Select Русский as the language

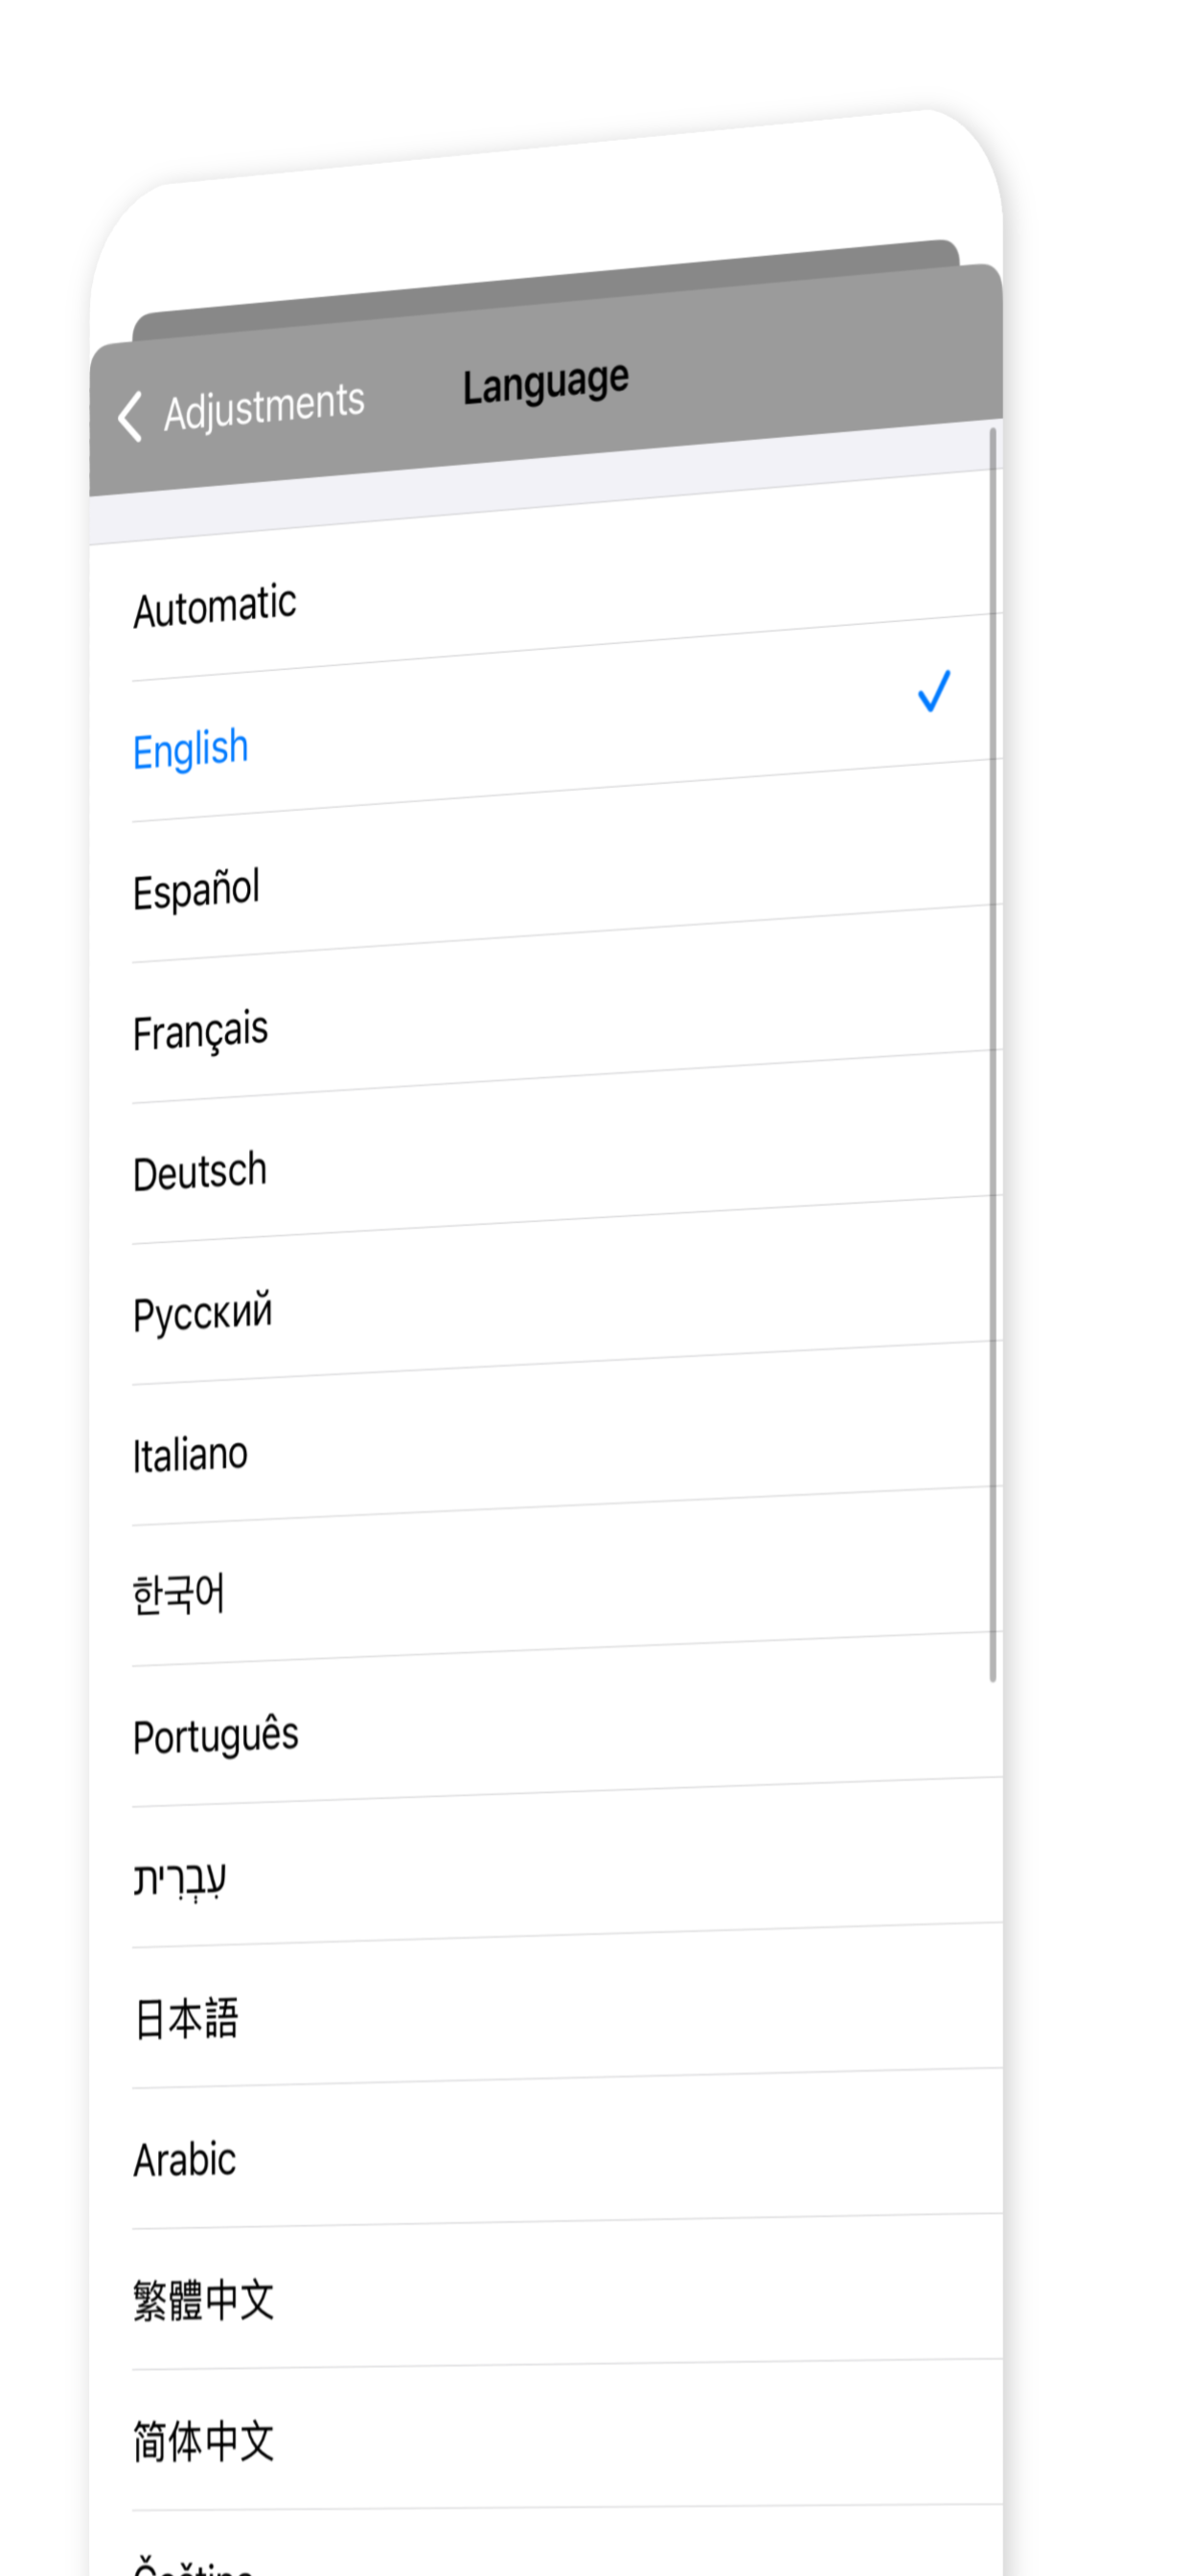pyautogui.click(x=202, y=1313)
